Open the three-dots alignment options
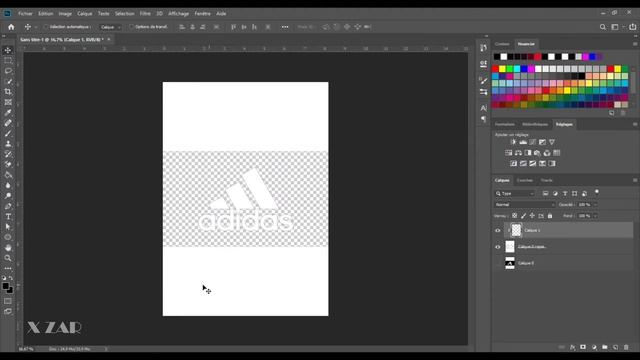640x360 pixels. (285, 27)
